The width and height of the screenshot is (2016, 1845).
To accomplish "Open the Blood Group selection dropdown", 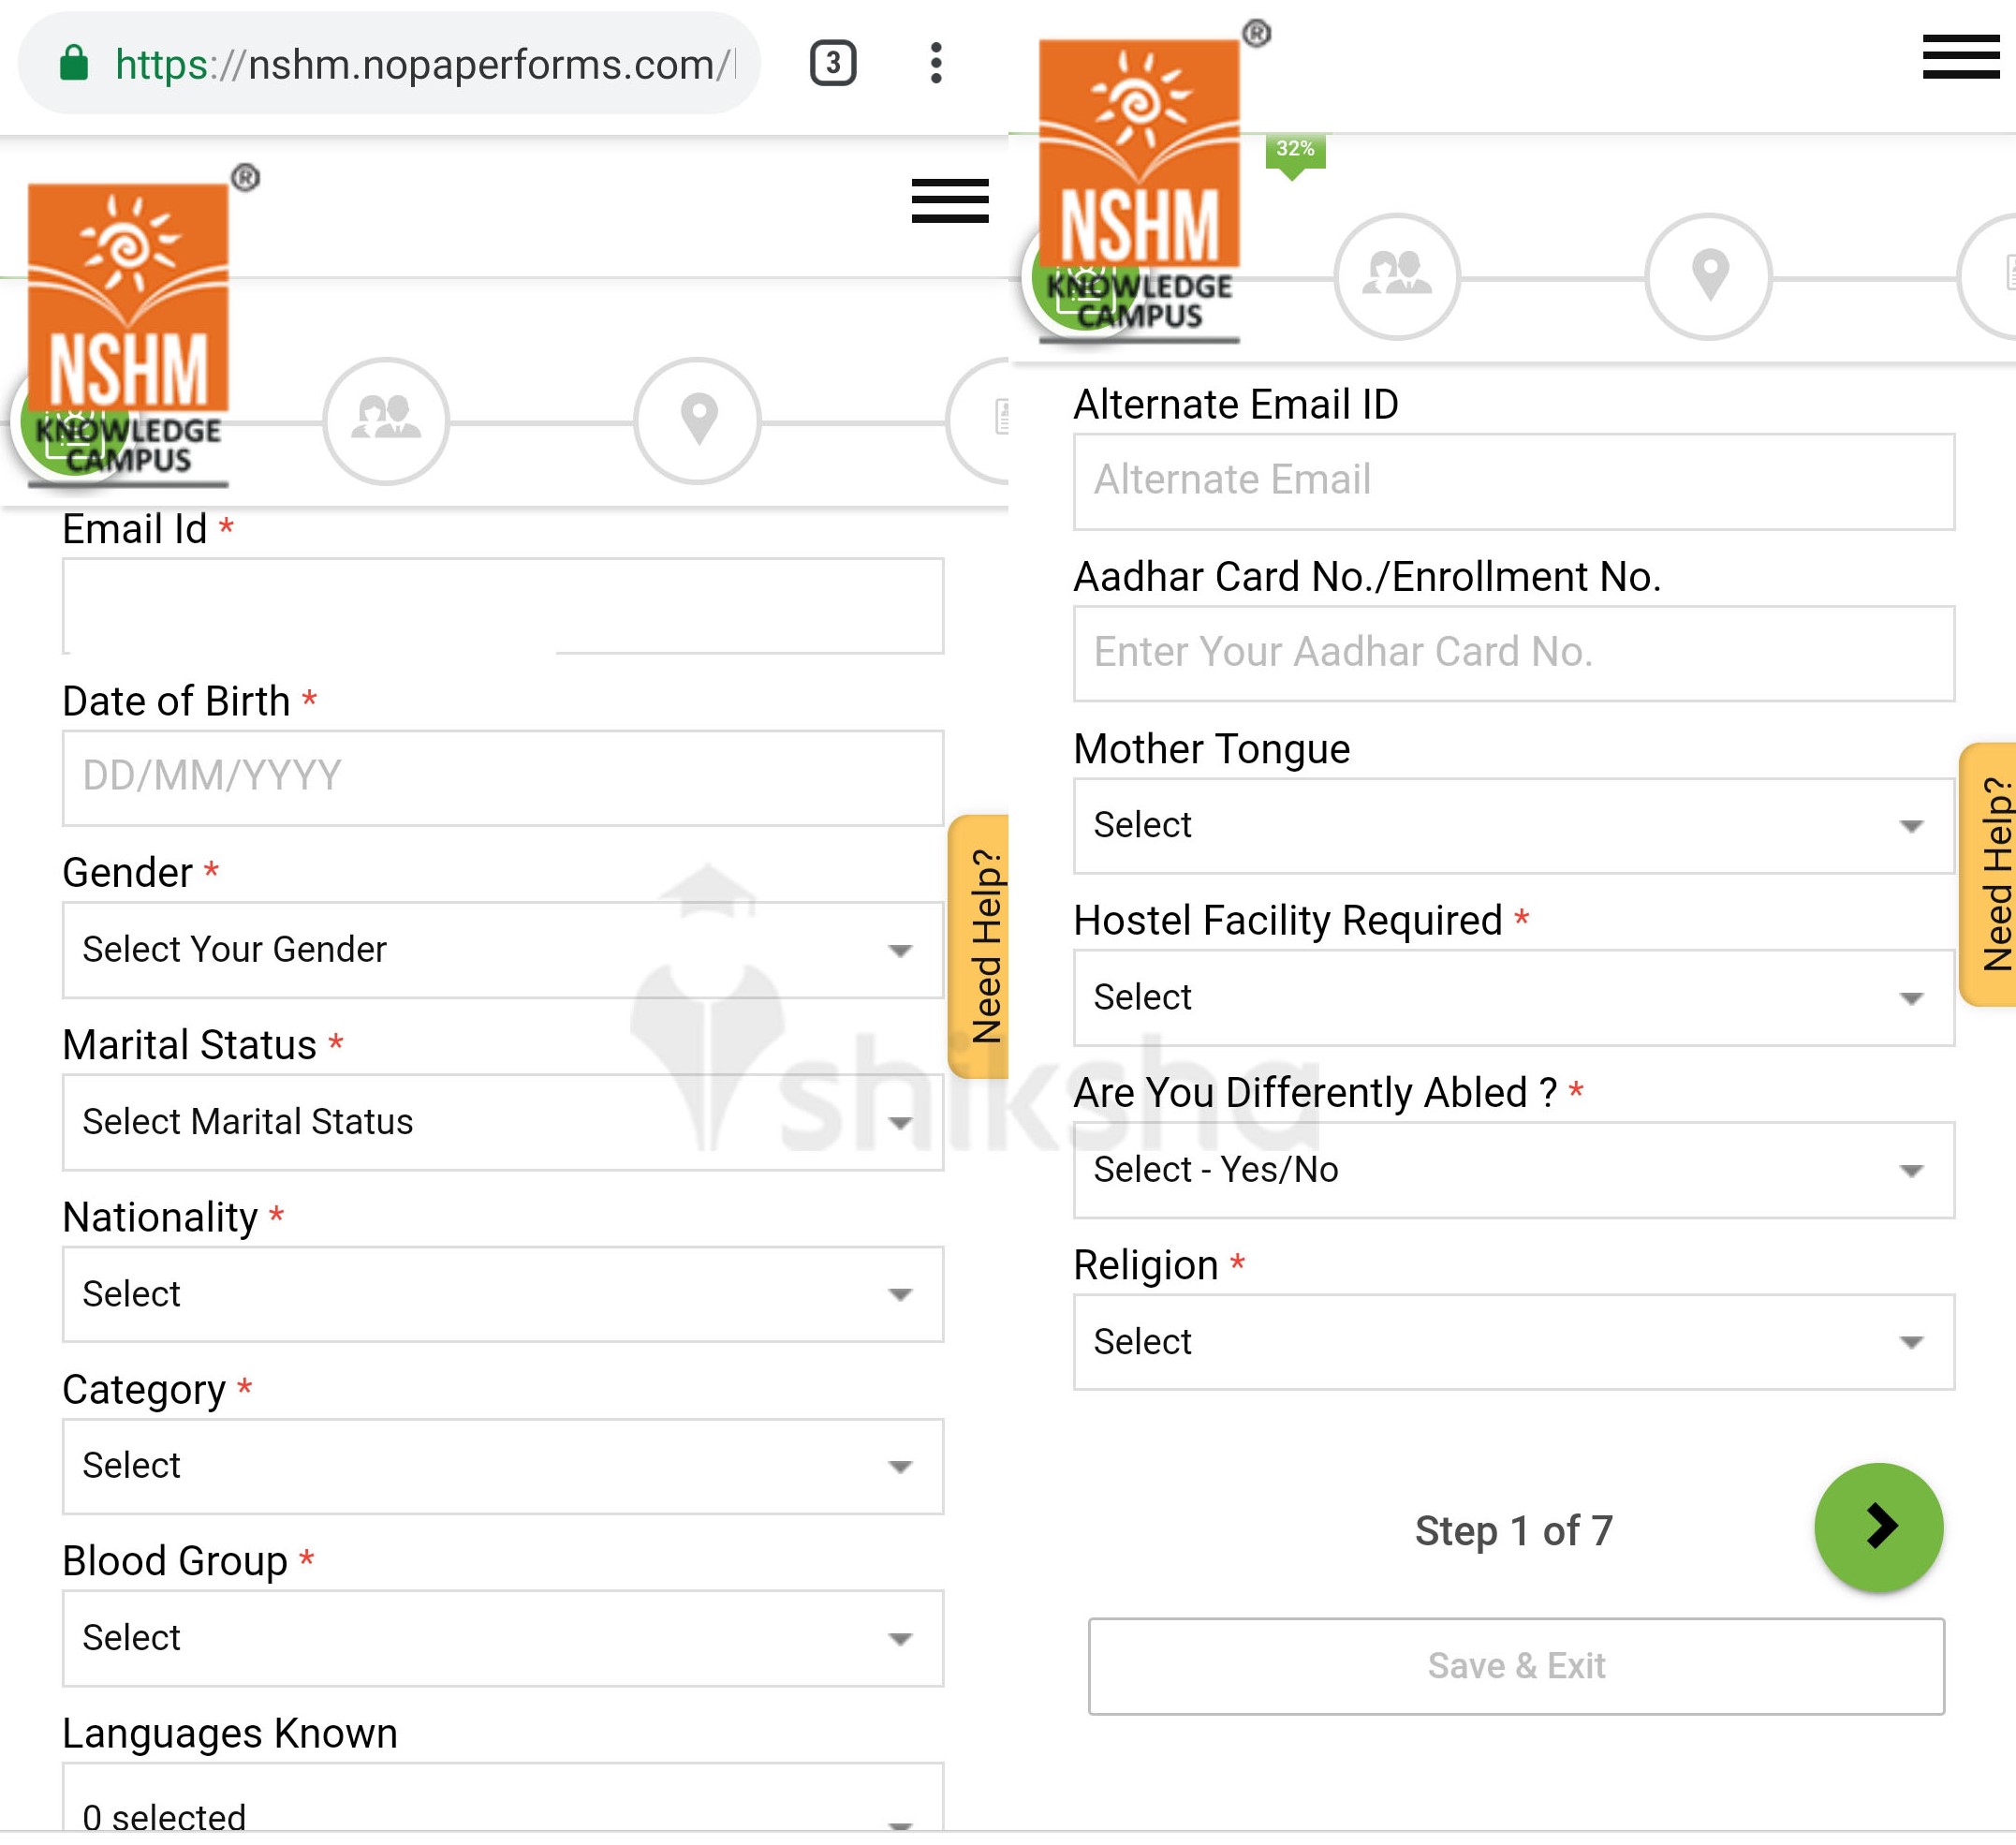I will tap(500, 1638).
